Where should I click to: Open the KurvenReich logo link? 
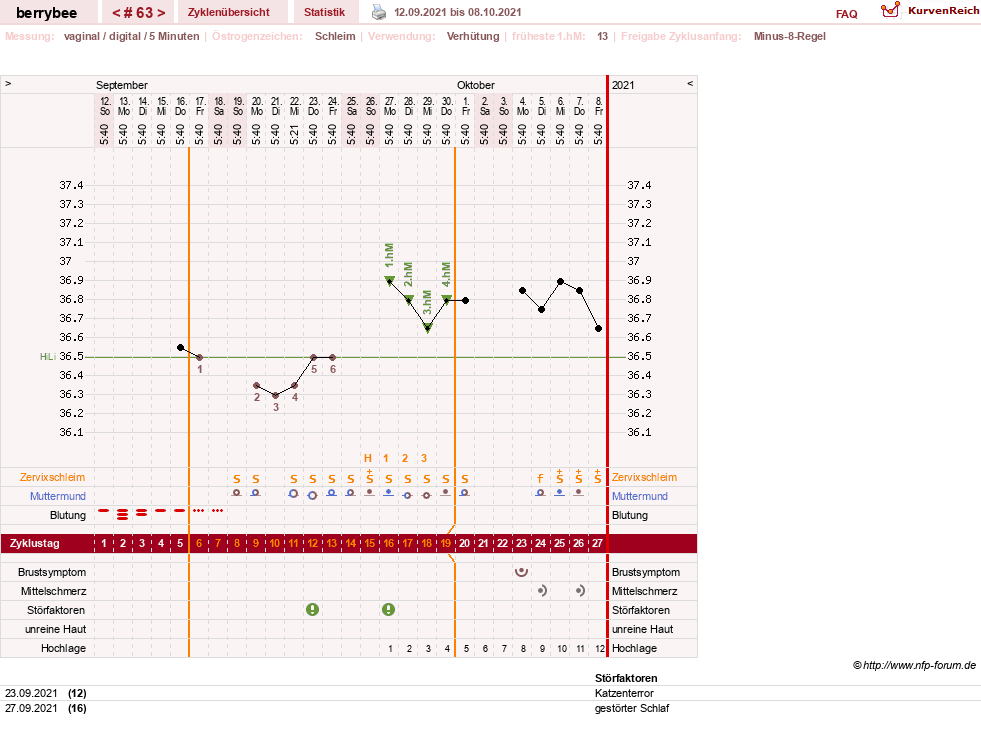click(930, 11)
